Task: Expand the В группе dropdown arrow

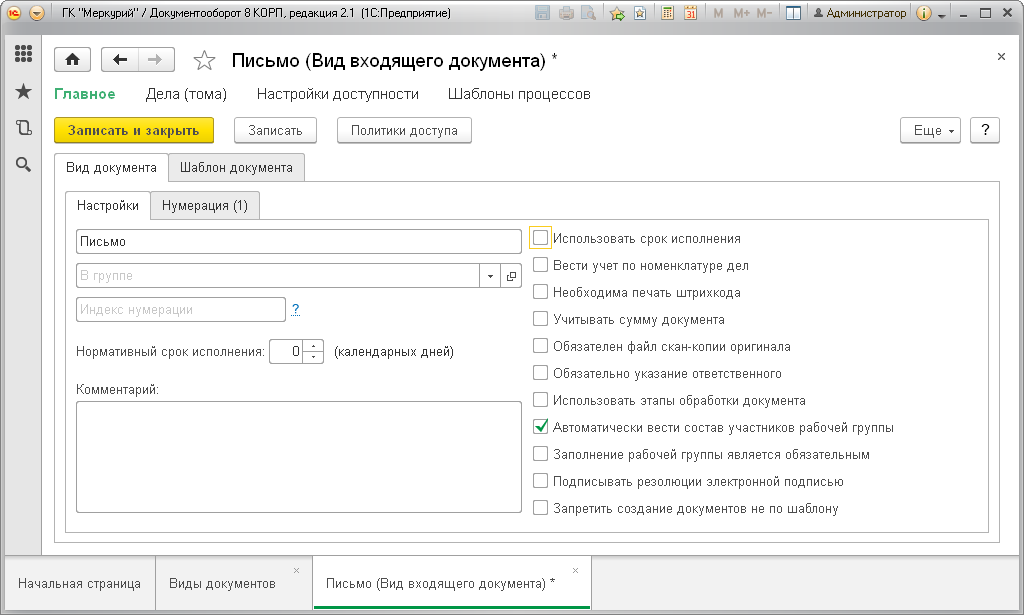Action: 490,276
